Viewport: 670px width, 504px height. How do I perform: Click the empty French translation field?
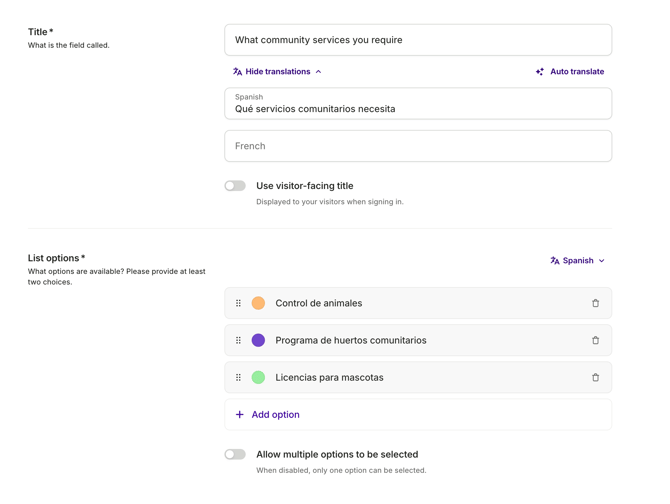point(418,146)
